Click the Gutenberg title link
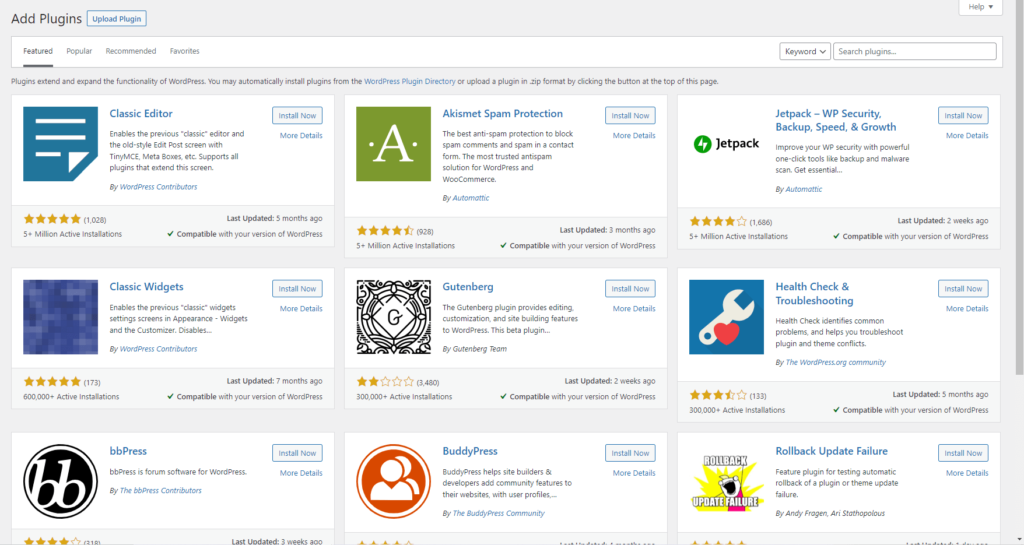Viewport: 1024px width, 545px height. [x=468, y=287]
